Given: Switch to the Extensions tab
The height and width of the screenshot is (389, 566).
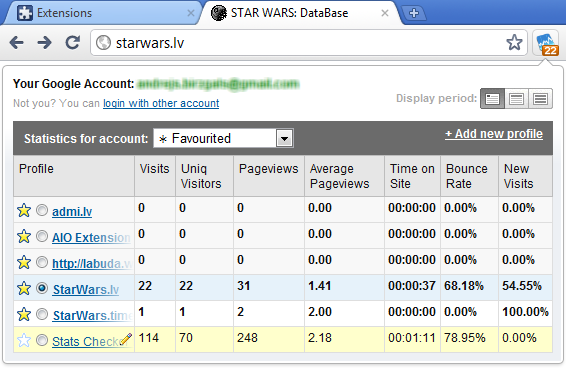Looking at the screenshot, I should click(x=103, y=13).
